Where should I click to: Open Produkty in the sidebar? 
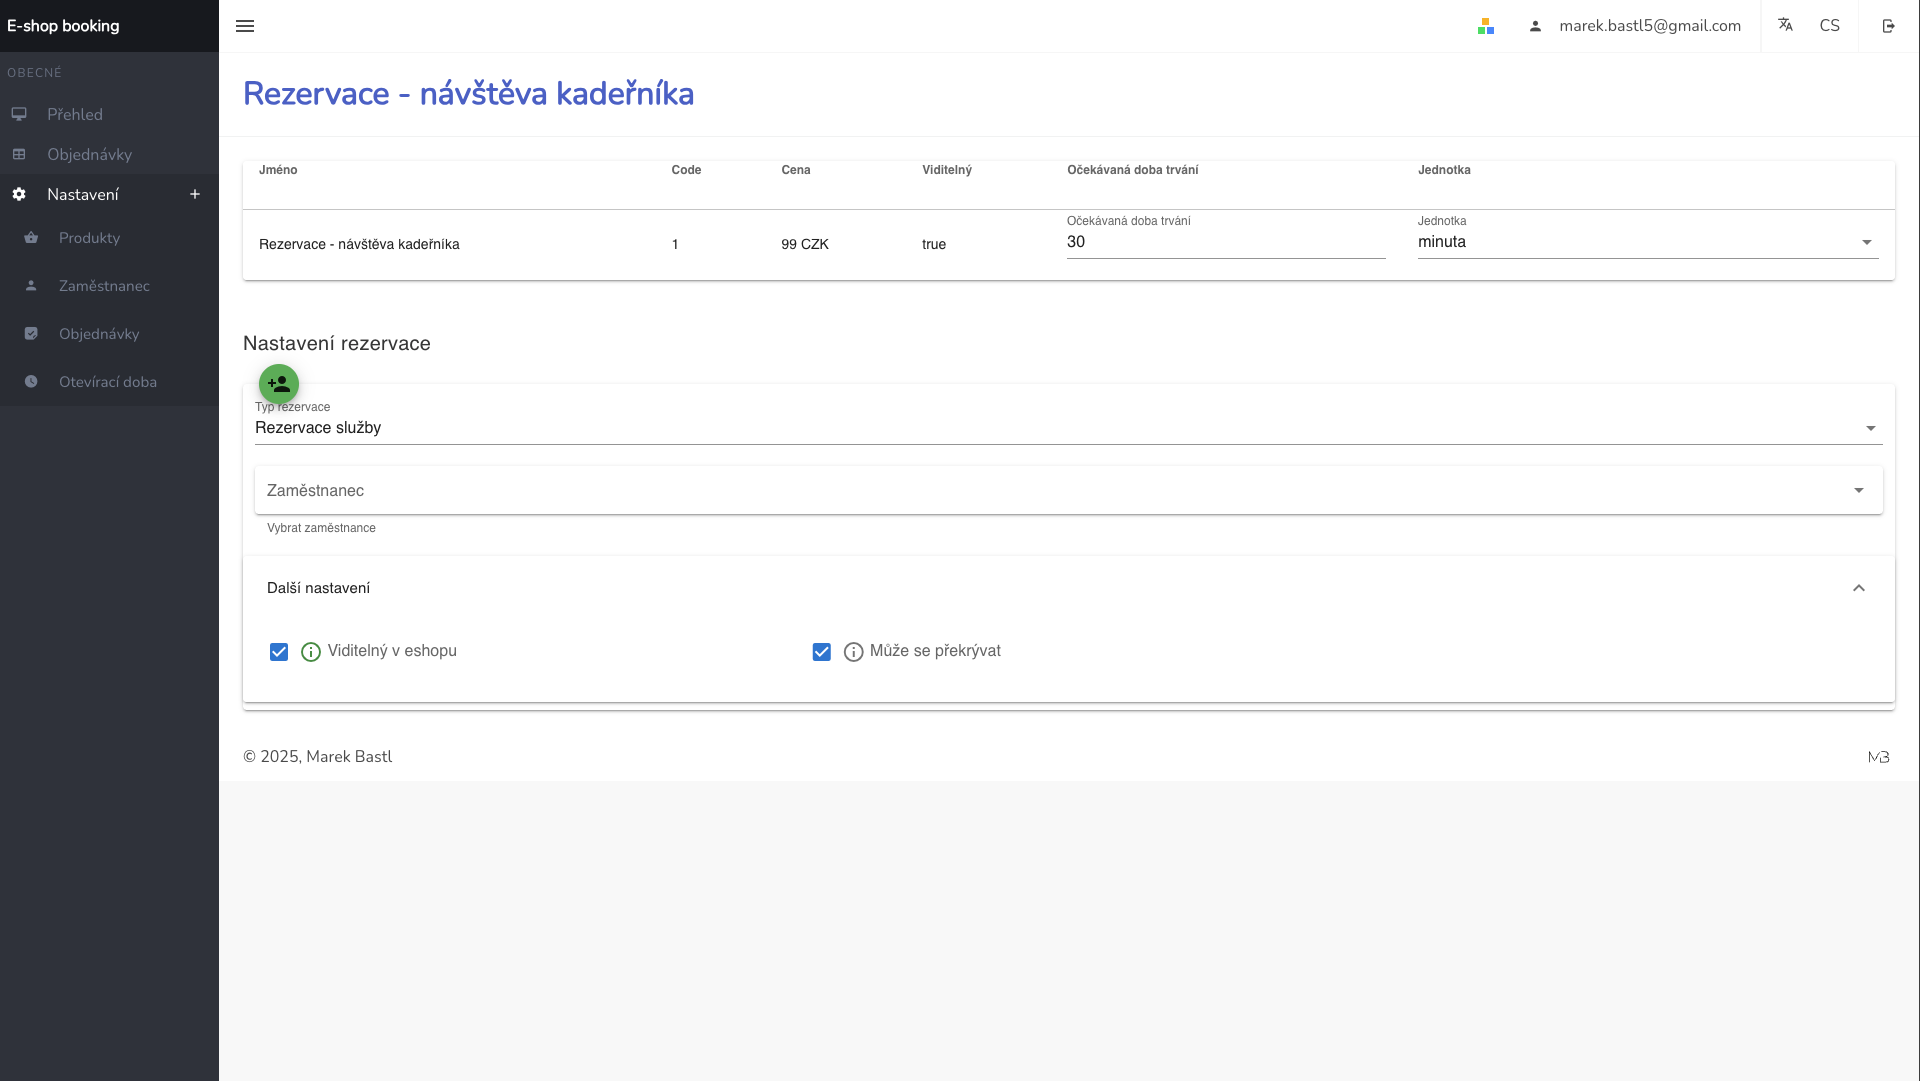click(89, 238)
